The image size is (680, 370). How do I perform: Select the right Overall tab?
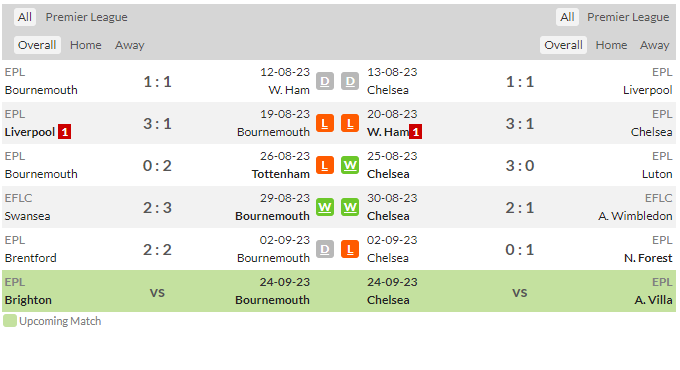point(563,45)
